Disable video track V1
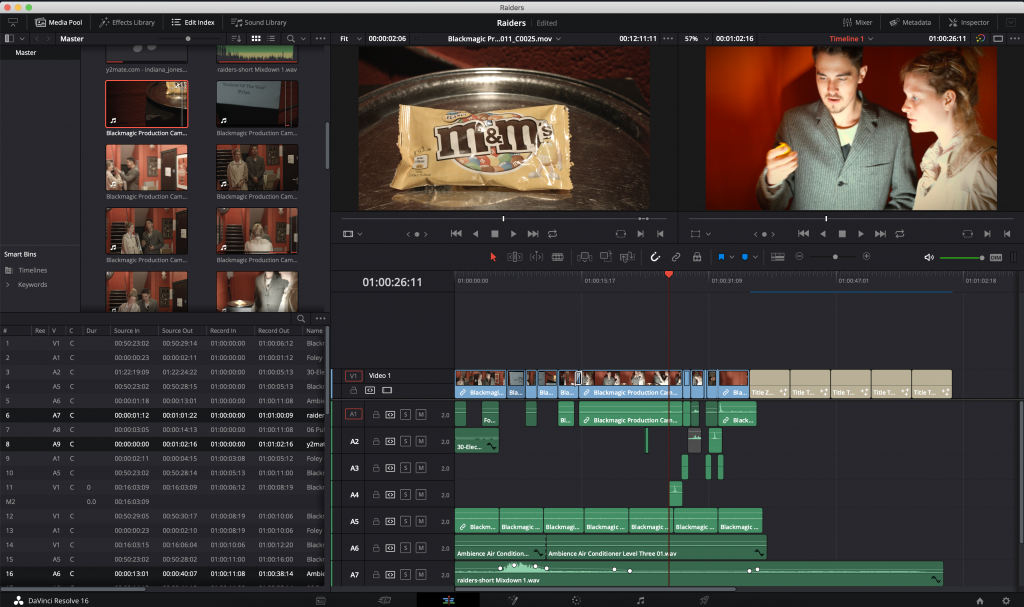The image size is (1024, 607). click(387, 390)
